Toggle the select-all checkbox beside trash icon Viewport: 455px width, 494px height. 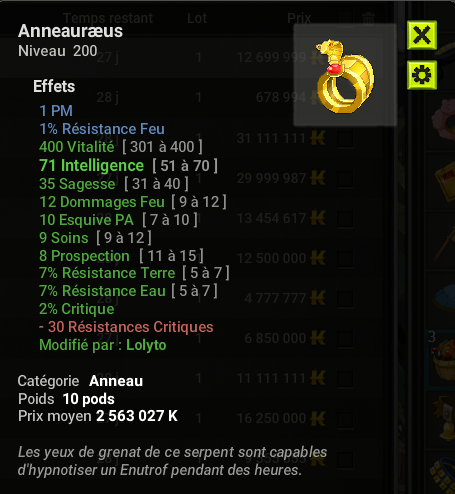[x=345, y=18]
